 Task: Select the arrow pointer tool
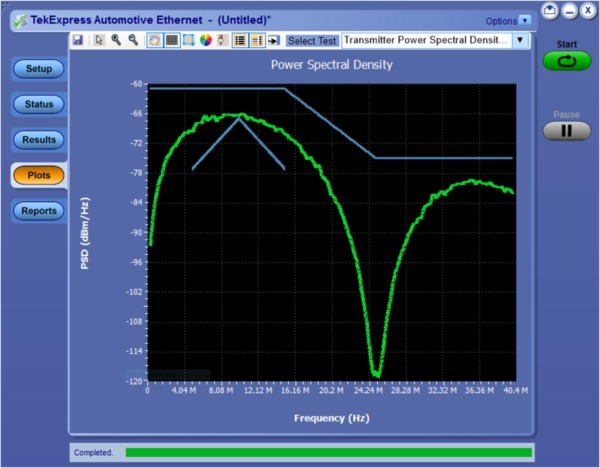tap(99, 41)
